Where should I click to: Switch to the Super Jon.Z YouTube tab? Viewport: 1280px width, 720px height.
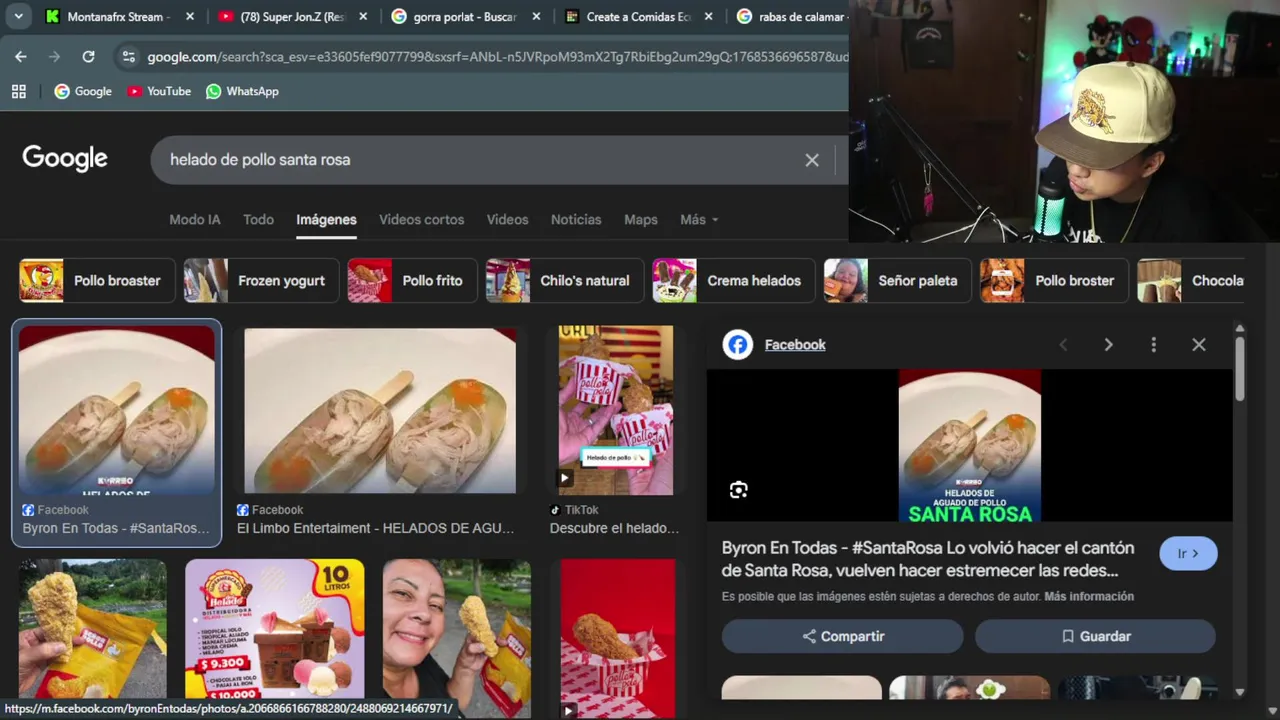(x=294, y=17)
